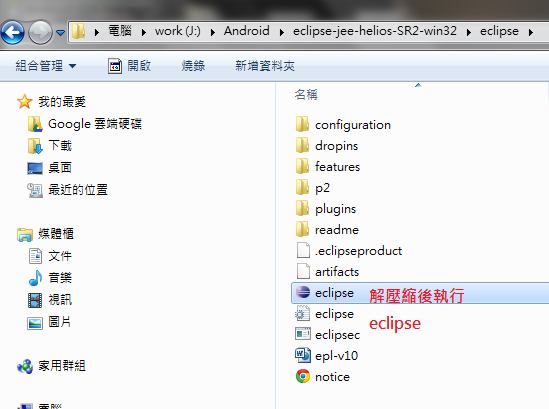549x409 pixels.
Task: Click the desktop monitor icon by 桌面
Action: coord(35,168)
